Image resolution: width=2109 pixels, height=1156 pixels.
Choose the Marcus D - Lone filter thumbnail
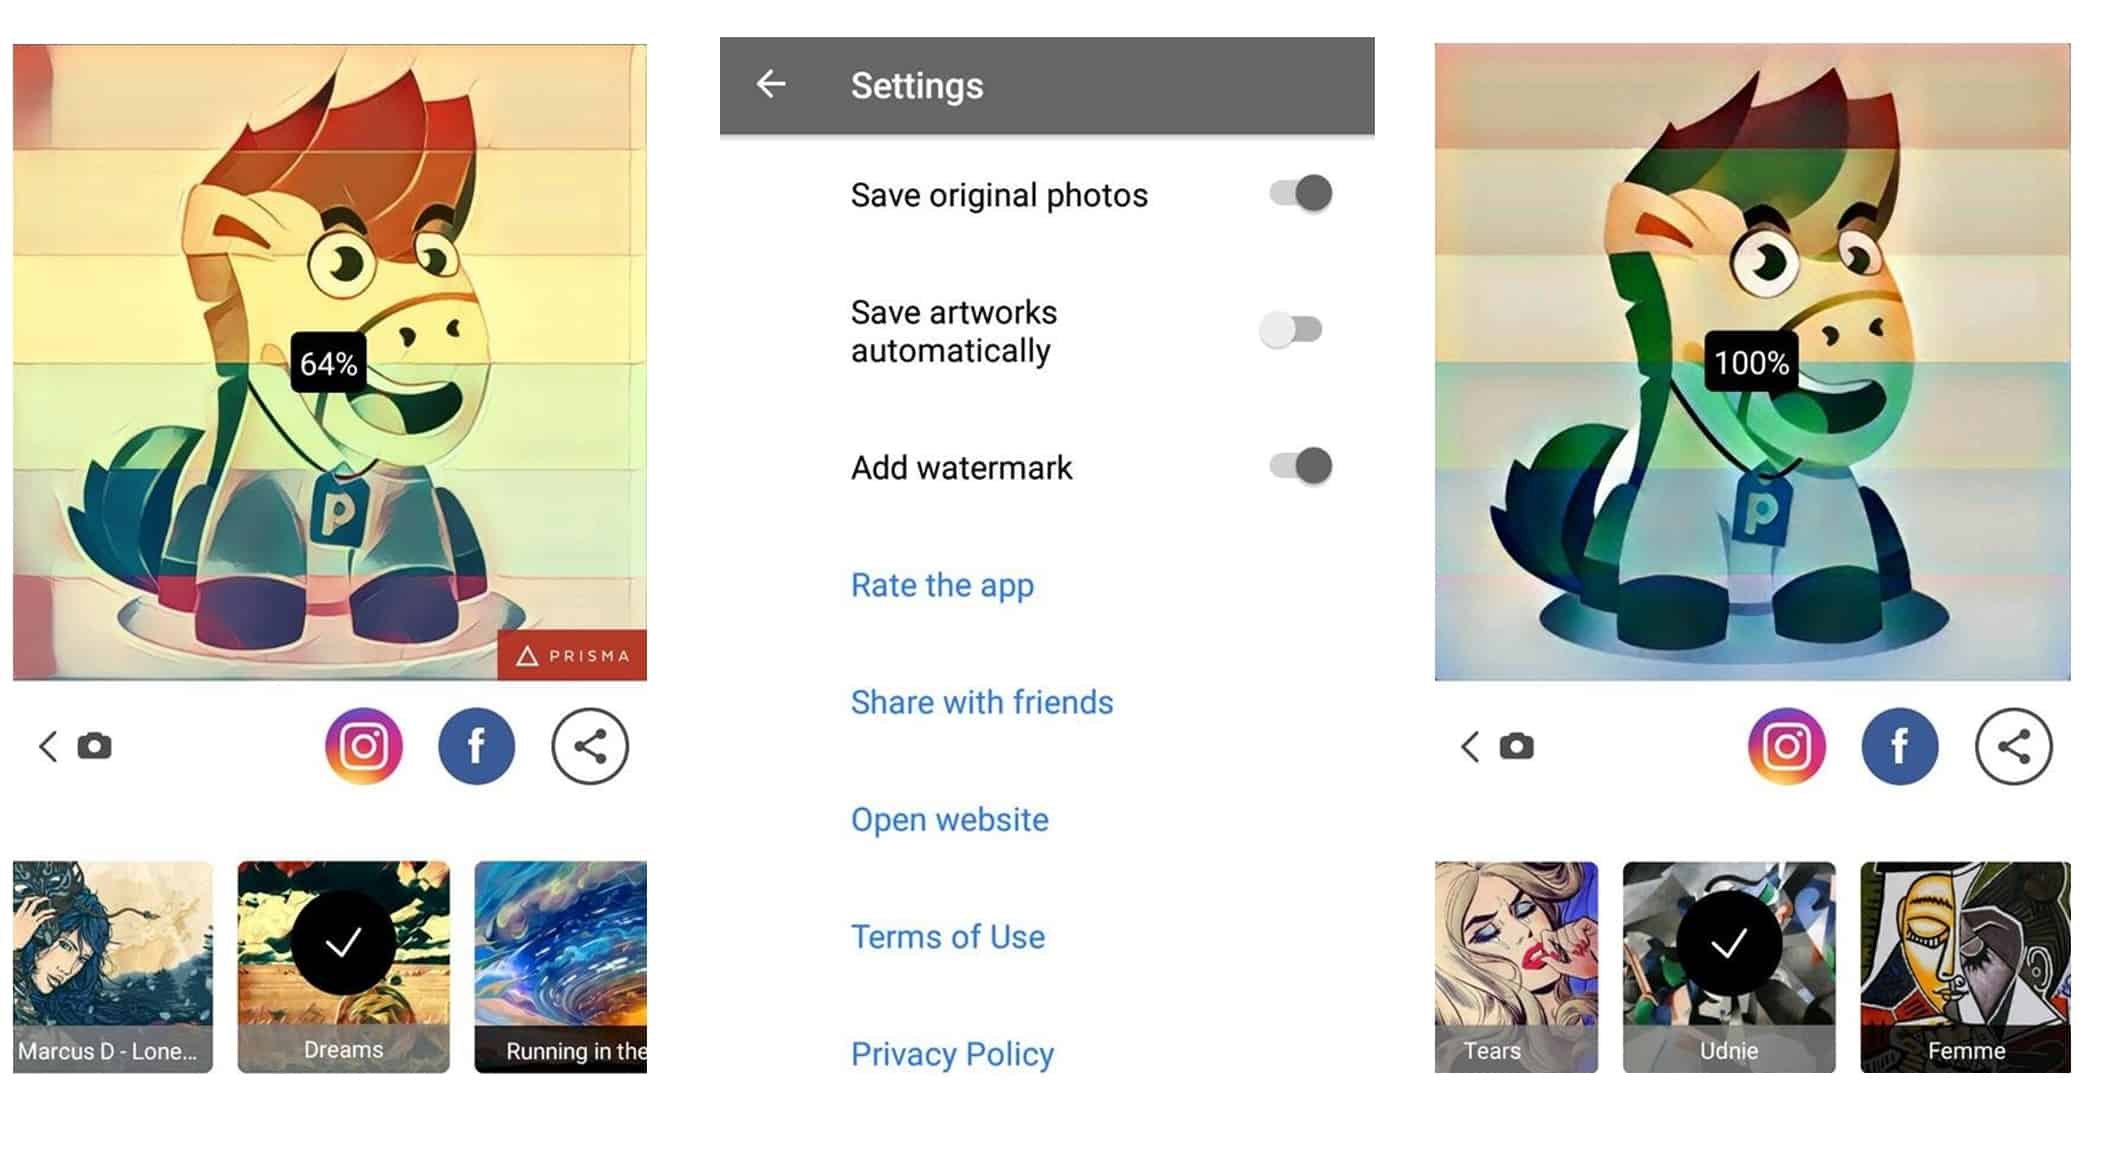pyautogui.click(x=113, y=966)
